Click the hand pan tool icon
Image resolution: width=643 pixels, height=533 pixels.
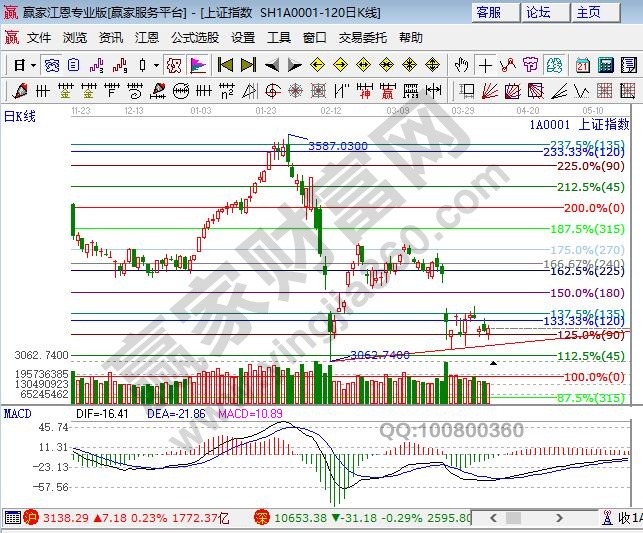(x=461, y=65)
